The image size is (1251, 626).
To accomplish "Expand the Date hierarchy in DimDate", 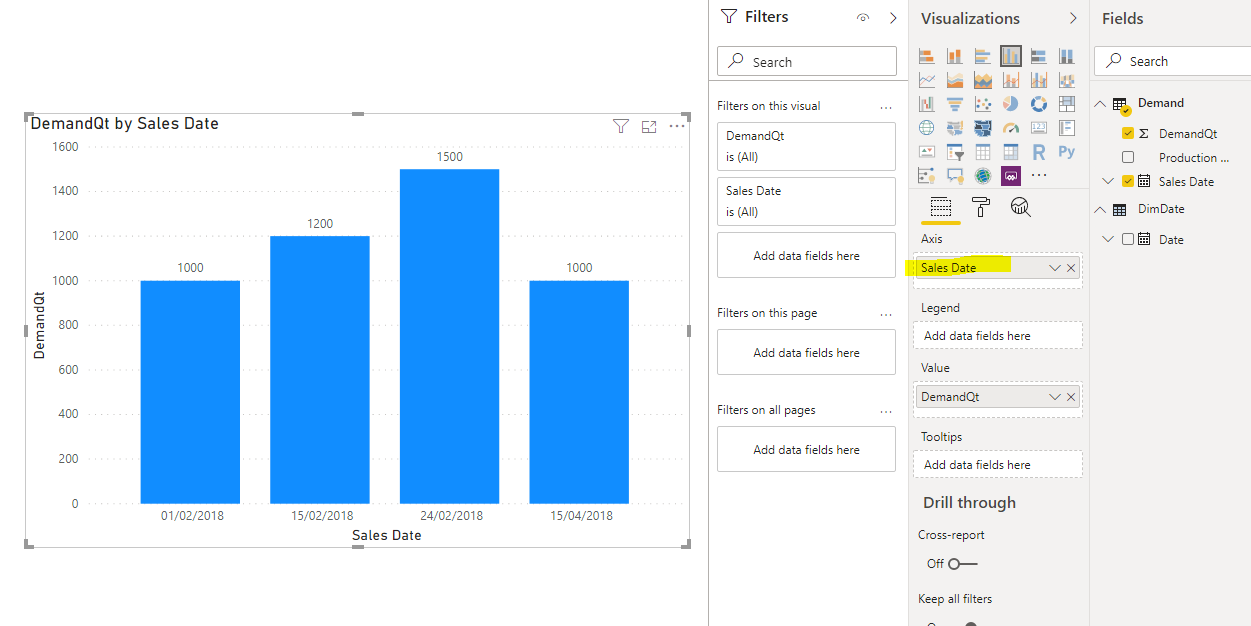I will click(x=1108, y=239).
